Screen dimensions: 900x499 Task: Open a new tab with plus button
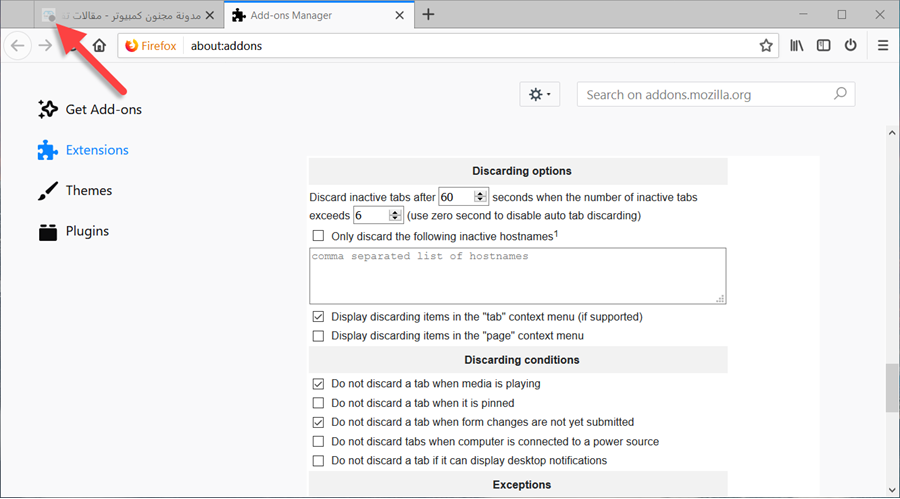pyautogui.click(x=428, y=15)
